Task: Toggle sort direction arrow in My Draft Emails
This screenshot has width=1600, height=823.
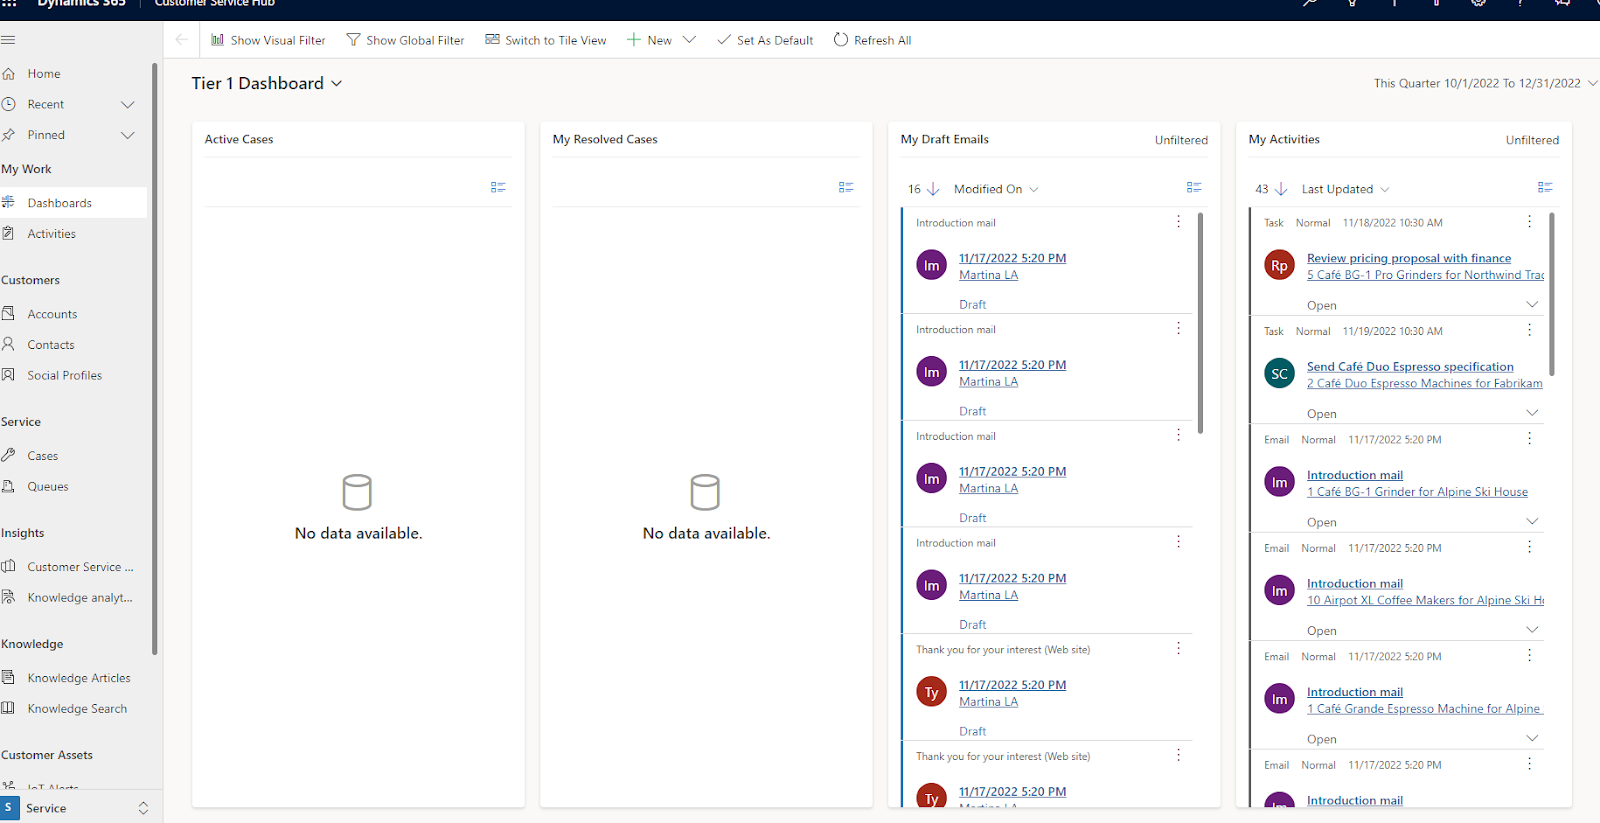Action: pos(933,189)
